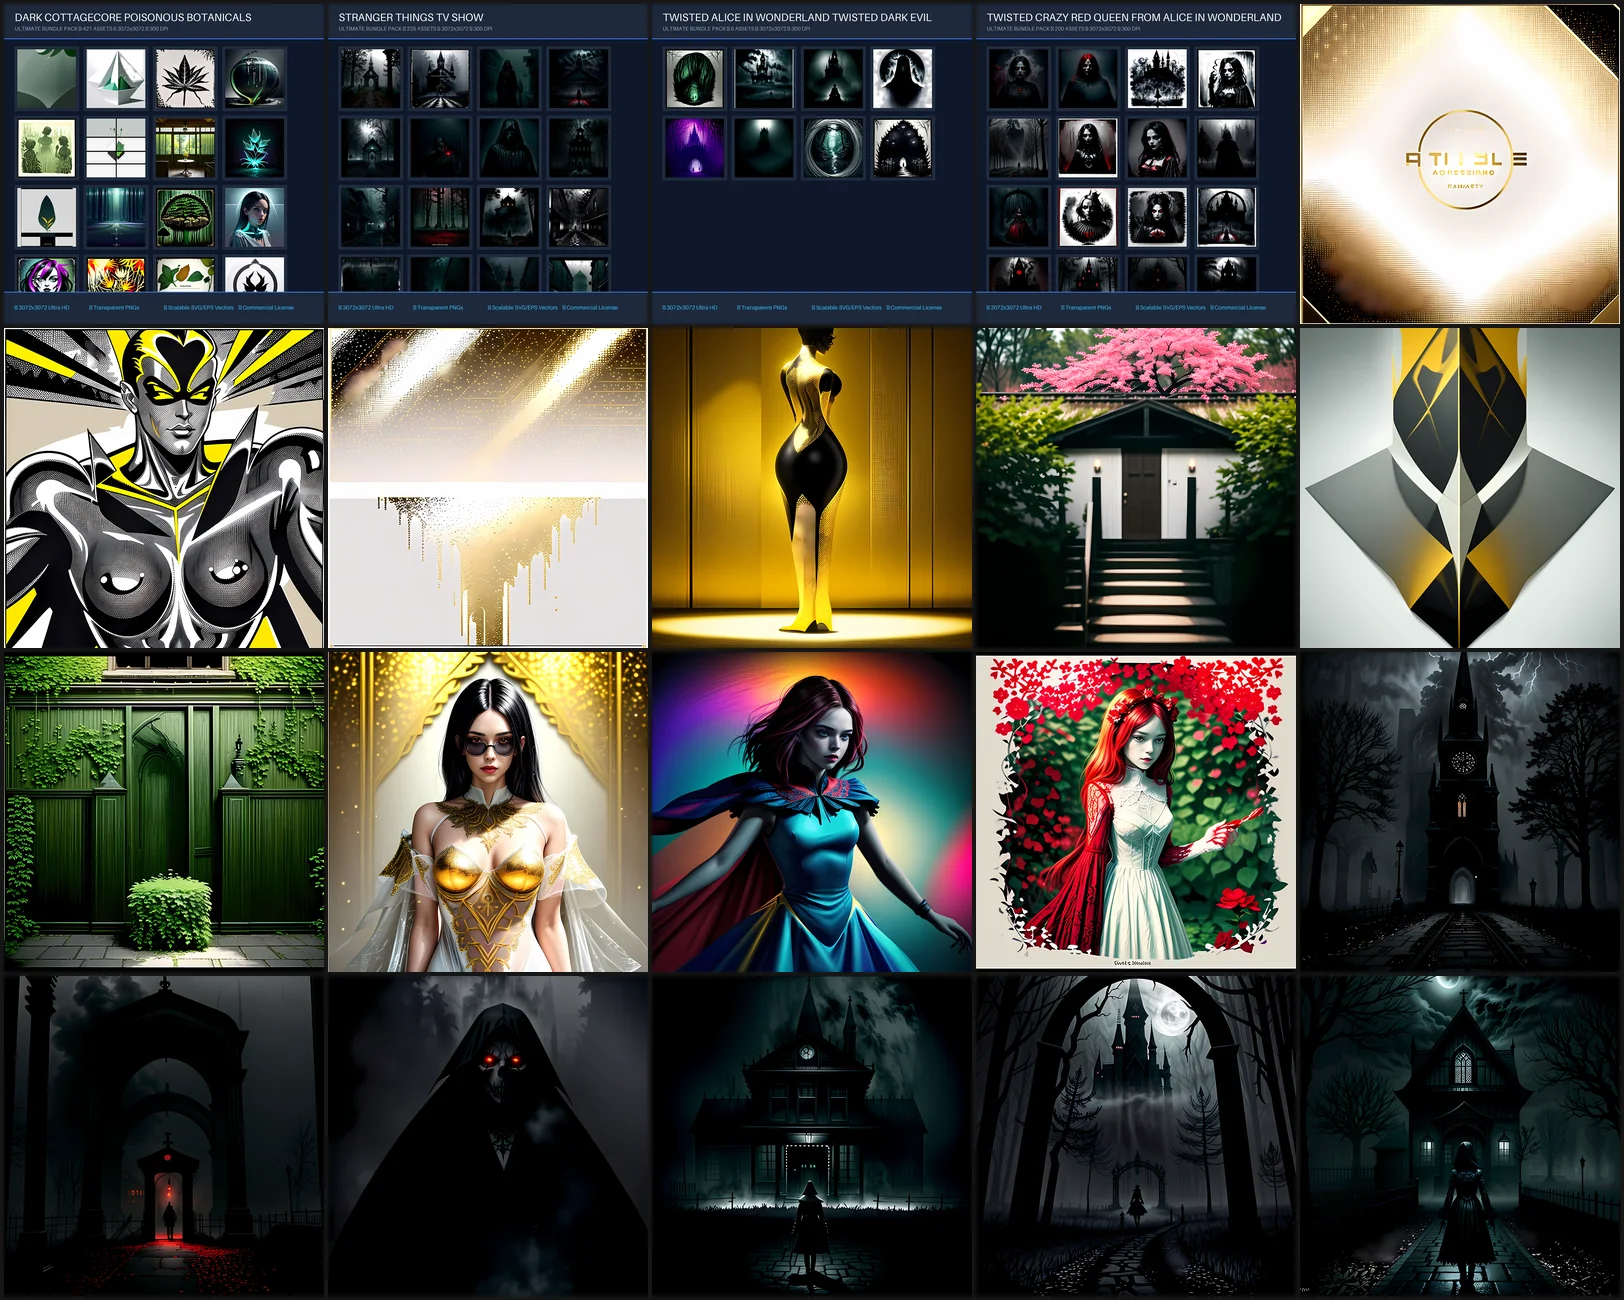The height and width of the screenshot is (1300, 1624).
Task: Open the gothic church with lightning image
Action: coord(1460,812)
